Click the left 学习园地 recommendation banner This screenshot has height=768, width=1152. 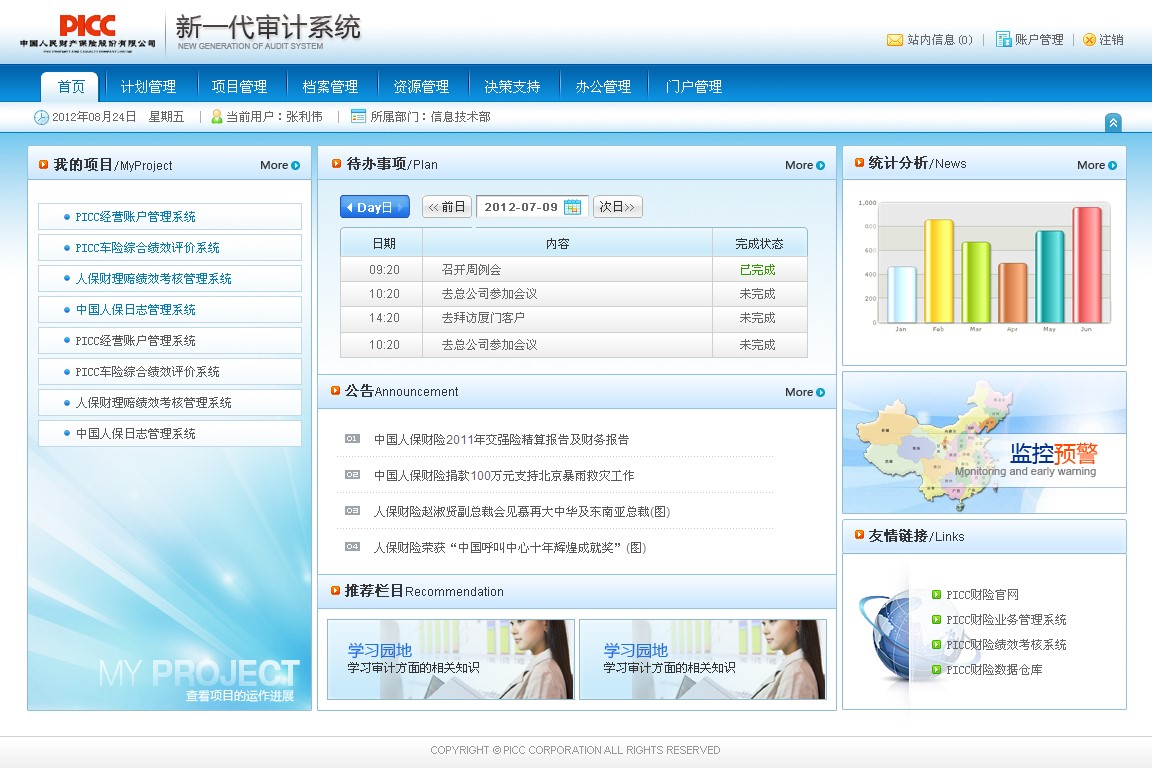click(x=450, y=659)
